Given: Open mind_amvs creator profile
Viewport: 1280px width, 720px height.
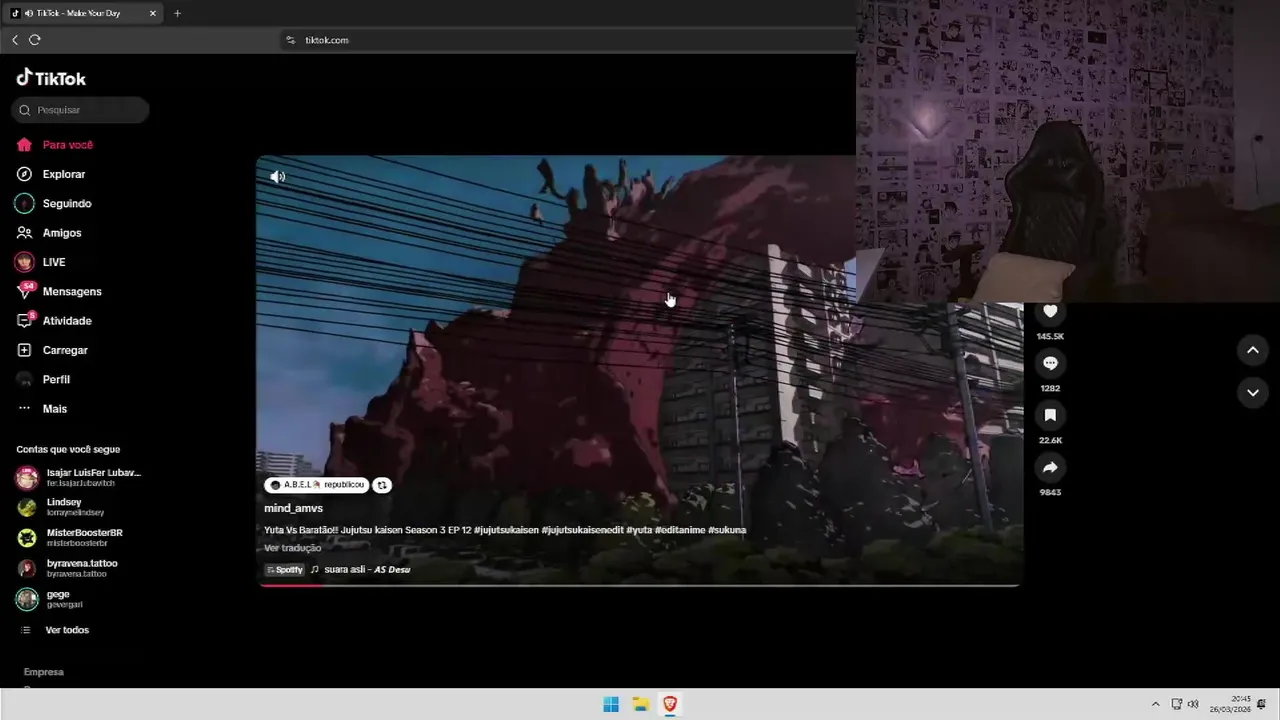Looking at the screenshot, I should click(x=293, y=508).
